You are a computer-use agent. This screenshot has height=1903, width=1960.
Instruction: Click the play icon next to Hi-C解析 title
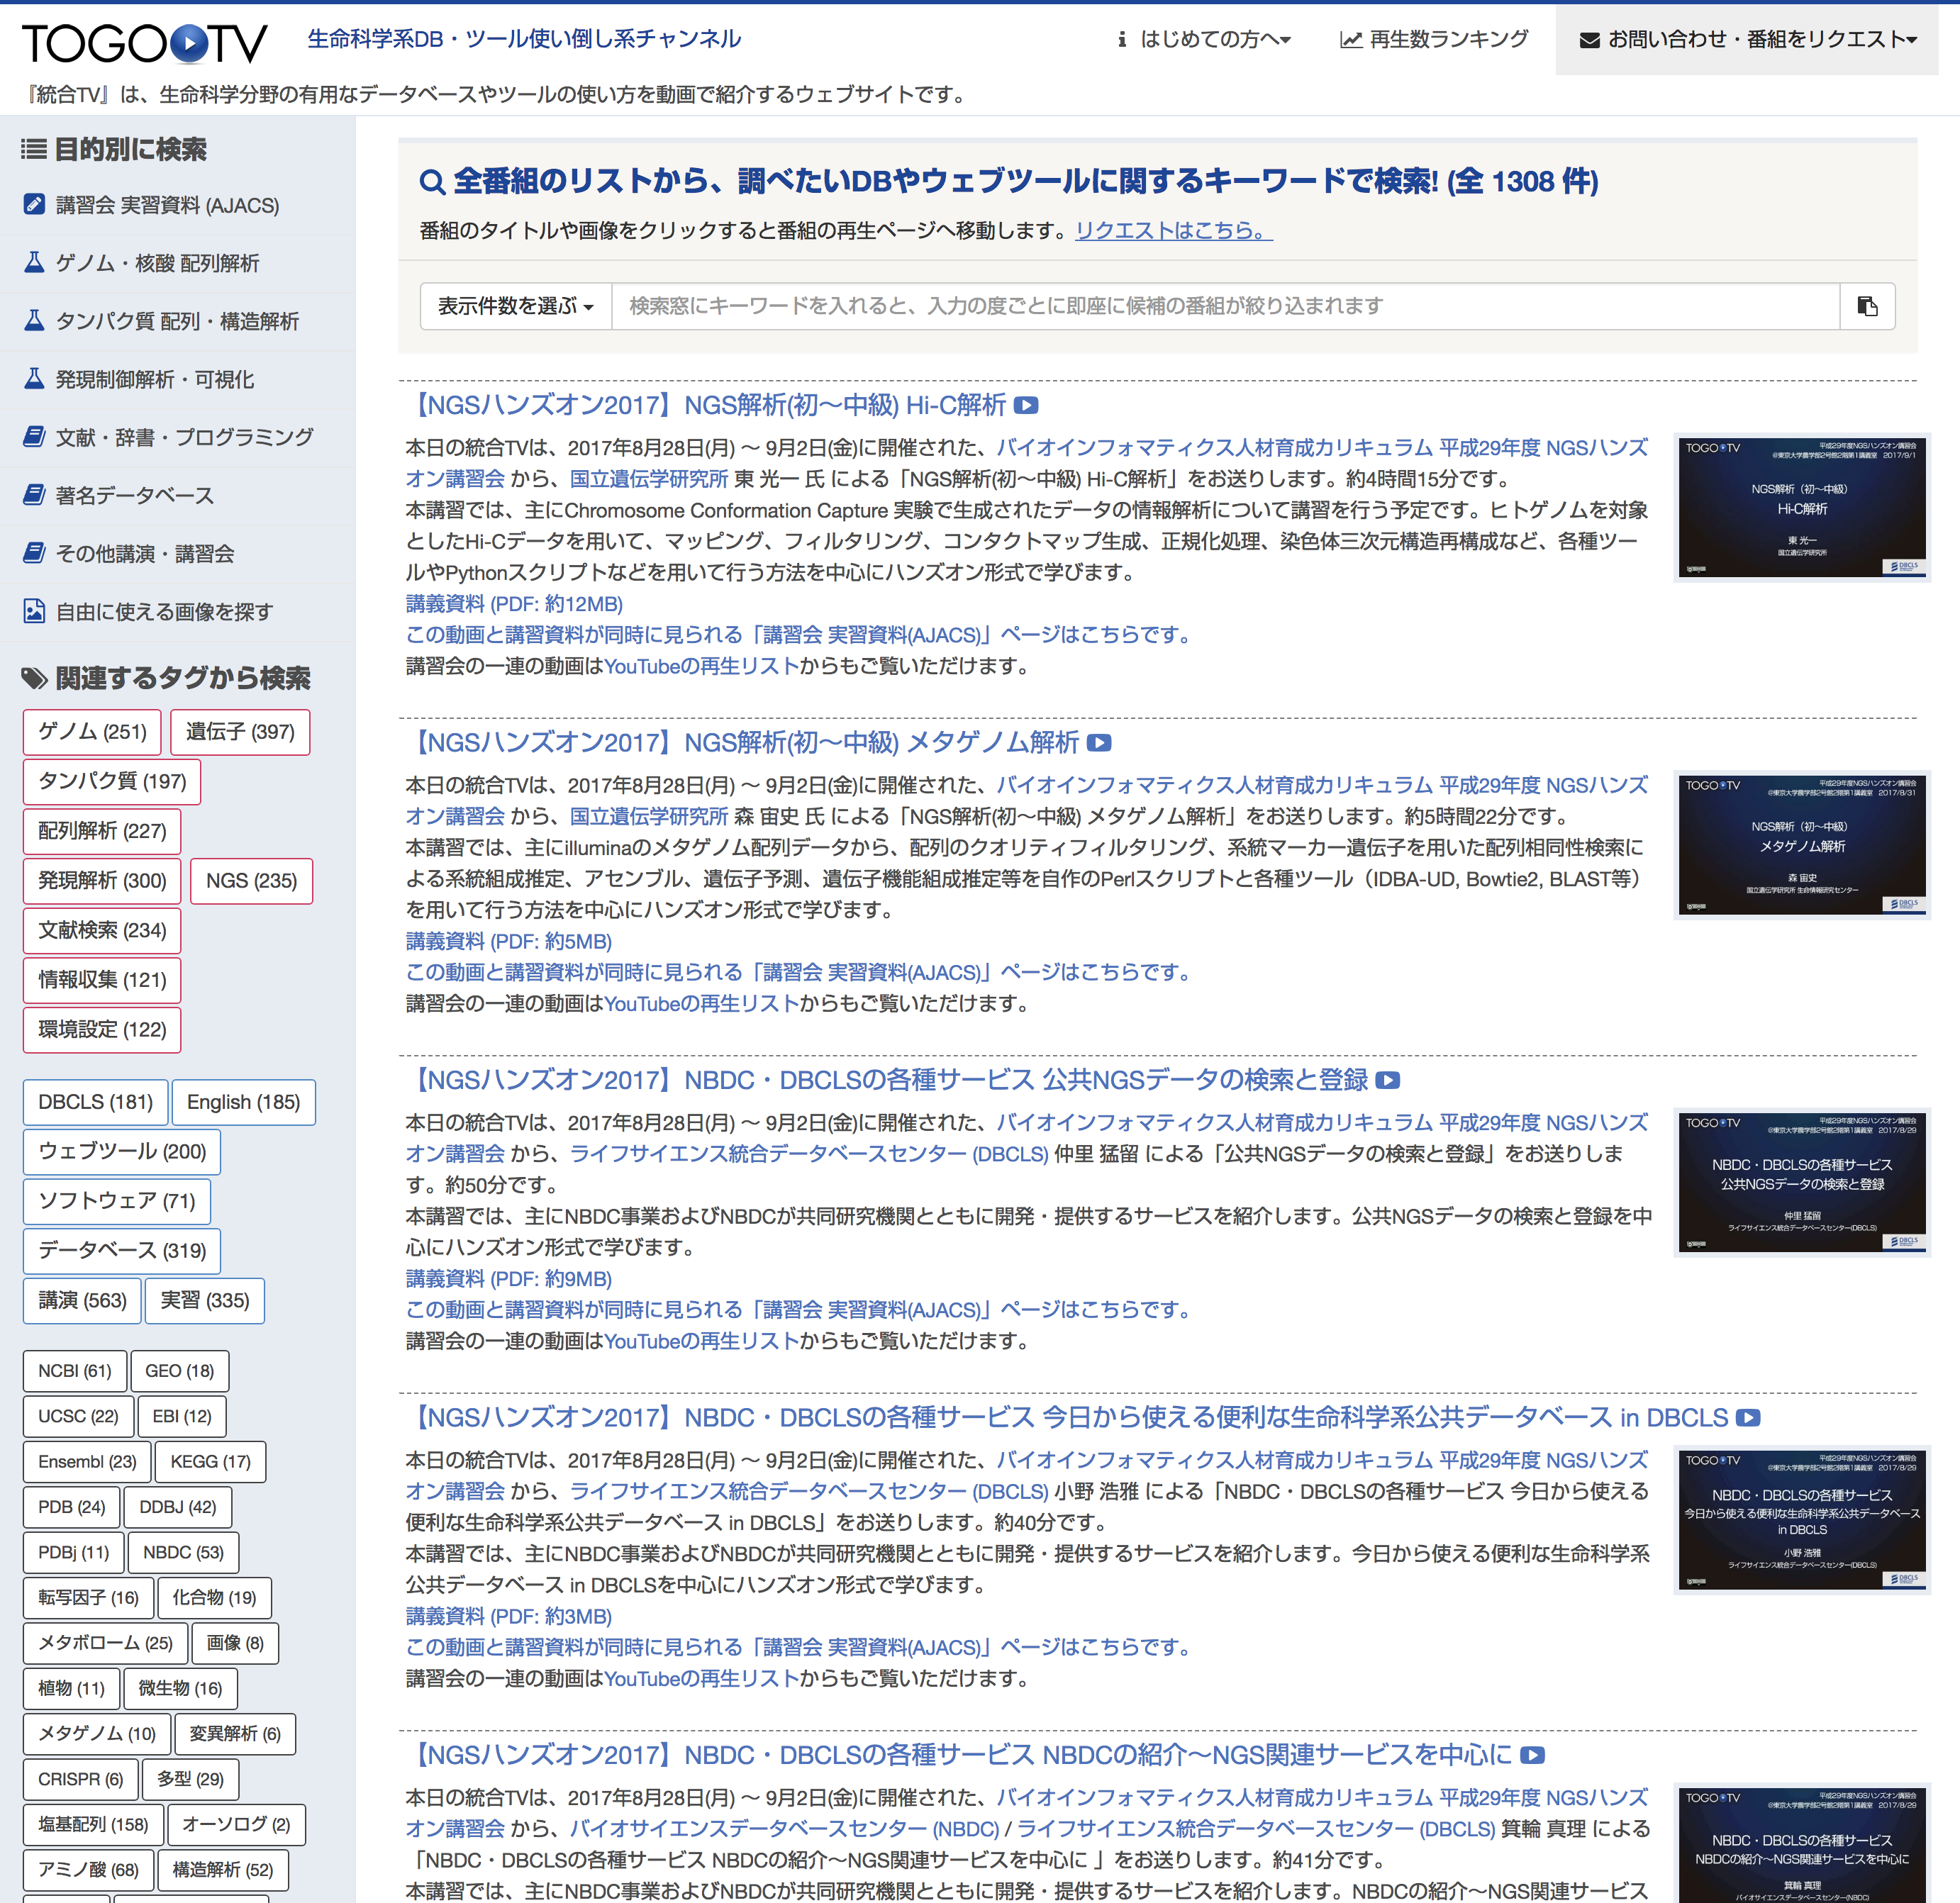tap(1027, 406)
